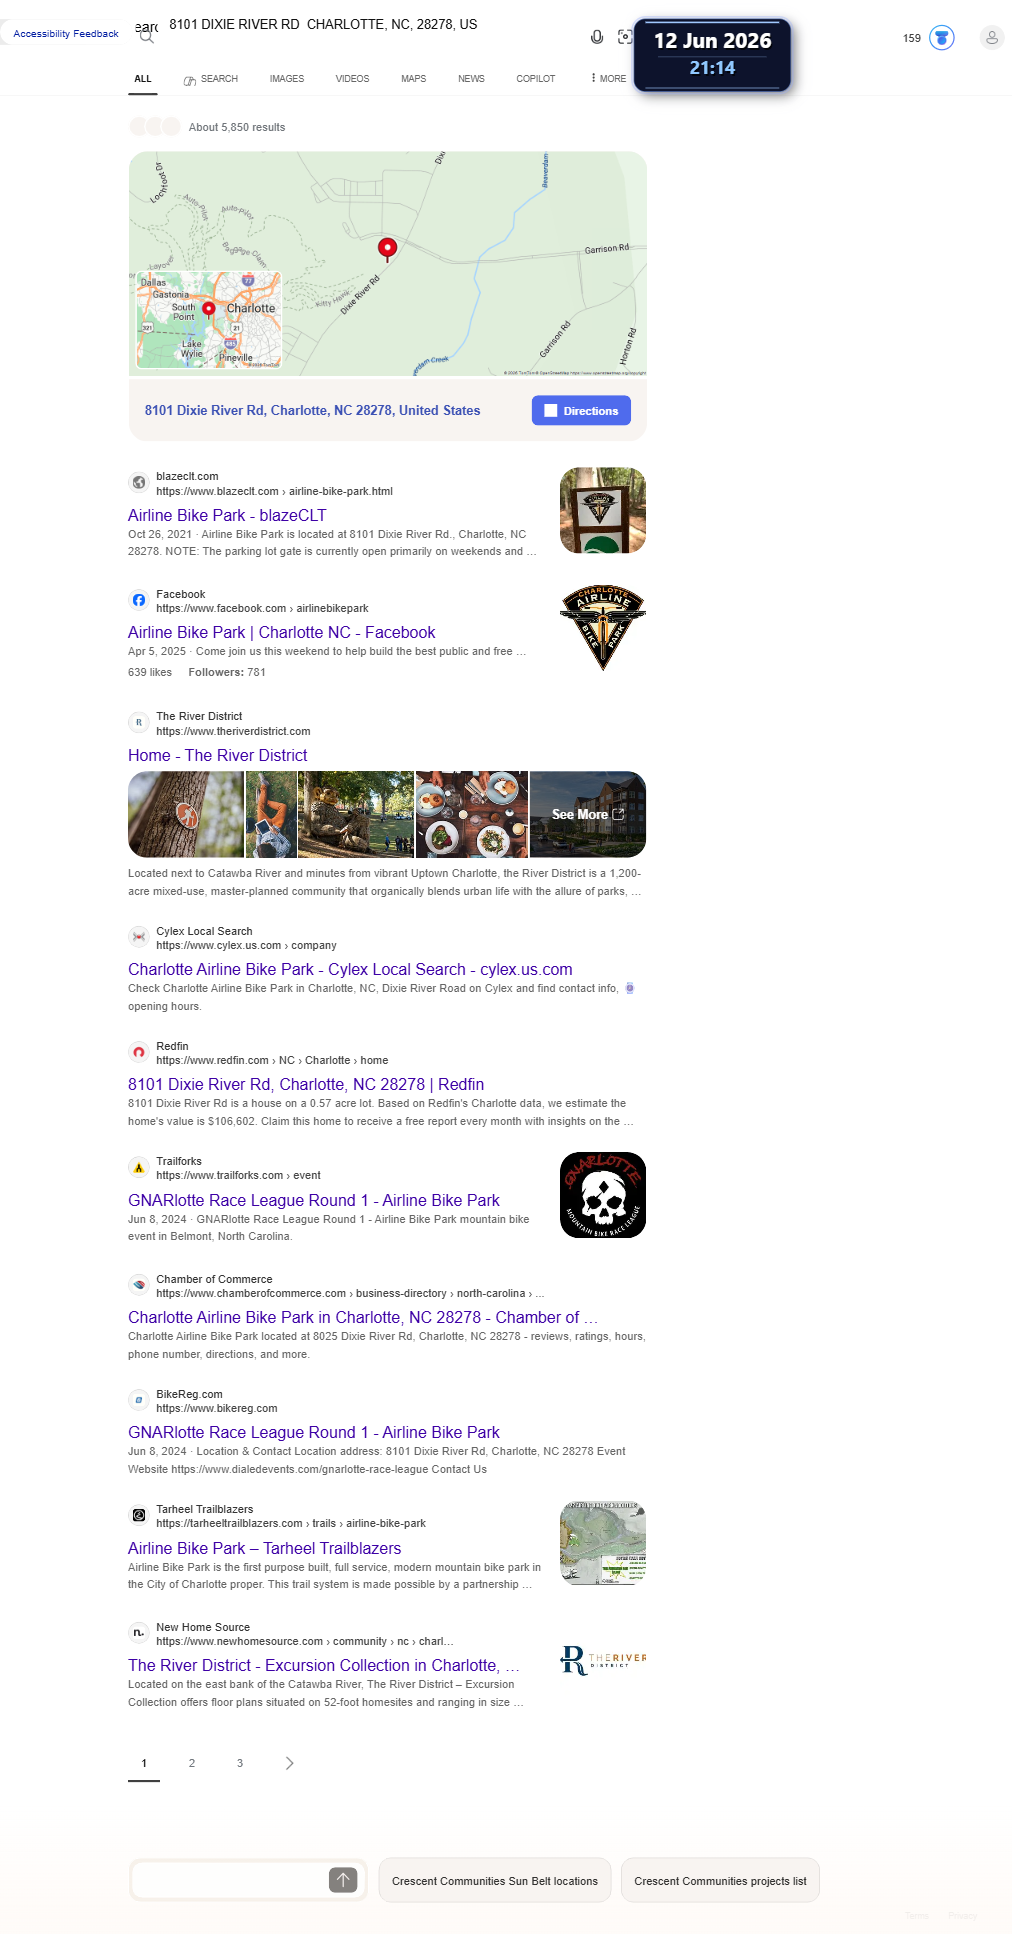Viewport: 1012px width, 1934px height.
Task: Open Airline Bike Park – Tarheel Trailblazers result
Action: pyautogui.click(x=265, y=1548)
